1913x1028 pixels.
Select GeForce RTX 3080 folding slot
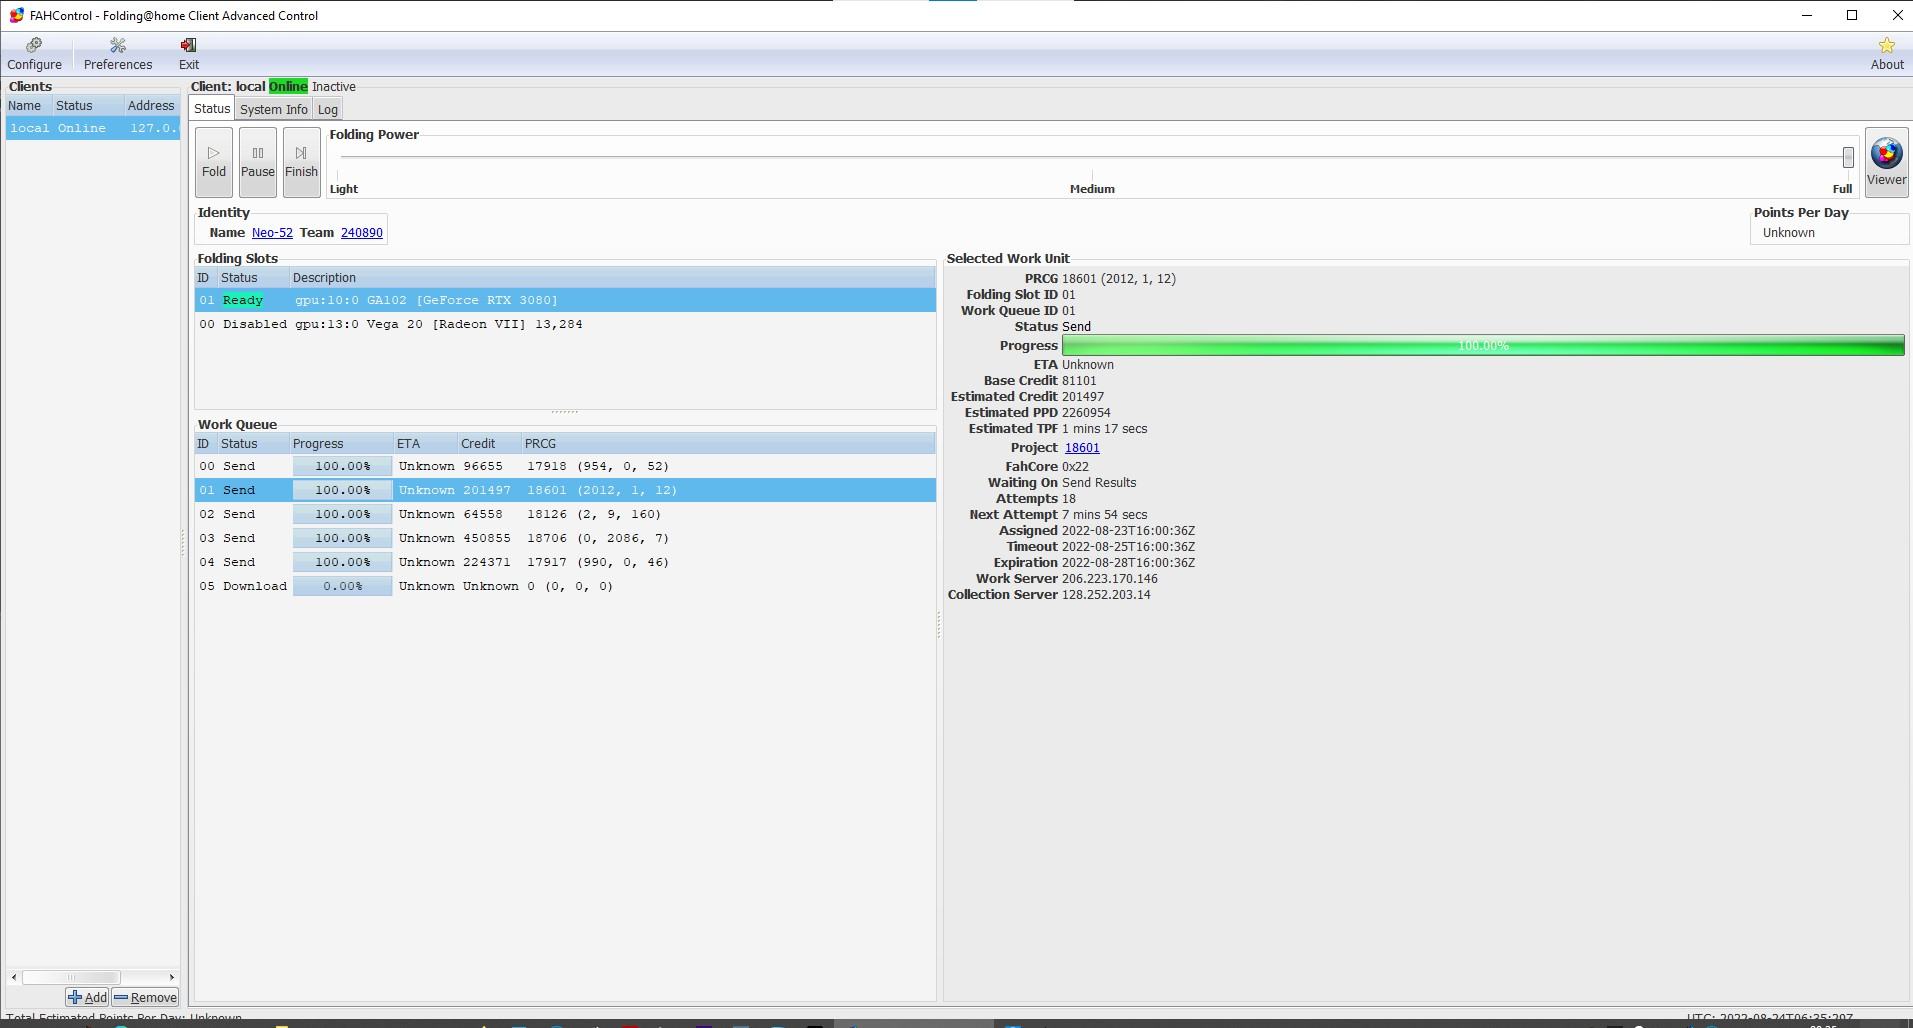point(565,300)
